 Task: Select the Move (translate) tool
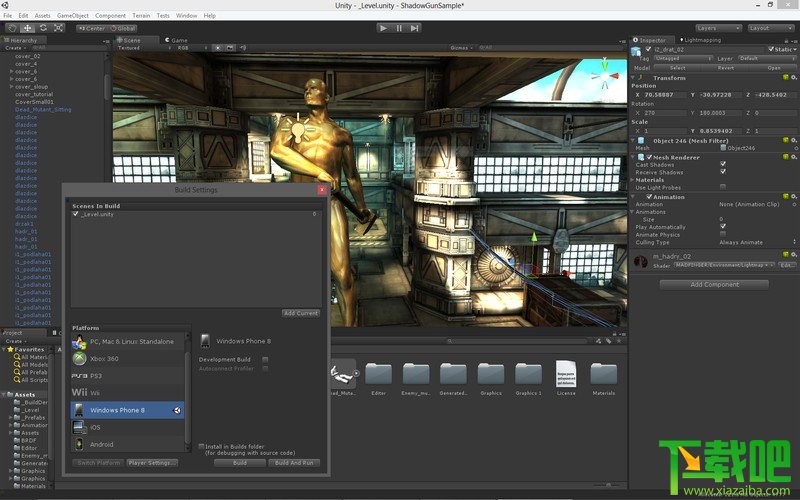(x=27, y=28)
